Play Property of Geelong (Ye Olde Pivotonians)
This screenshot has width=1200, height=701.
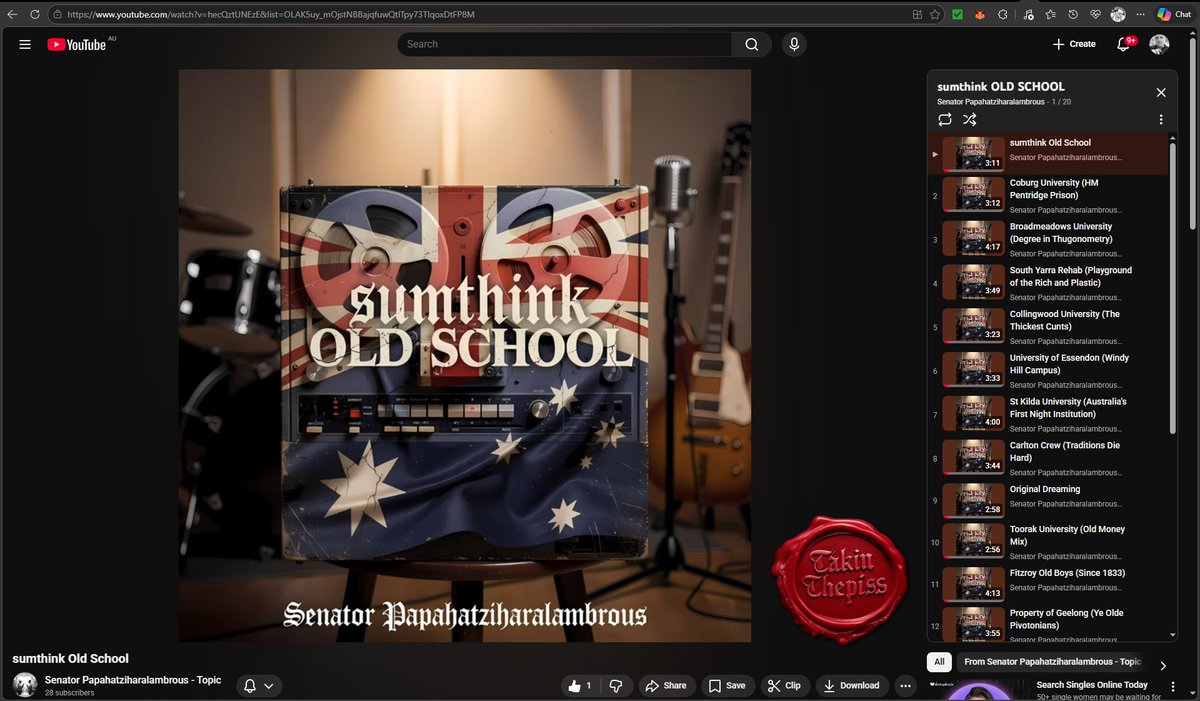click(x=1047, y=625)
